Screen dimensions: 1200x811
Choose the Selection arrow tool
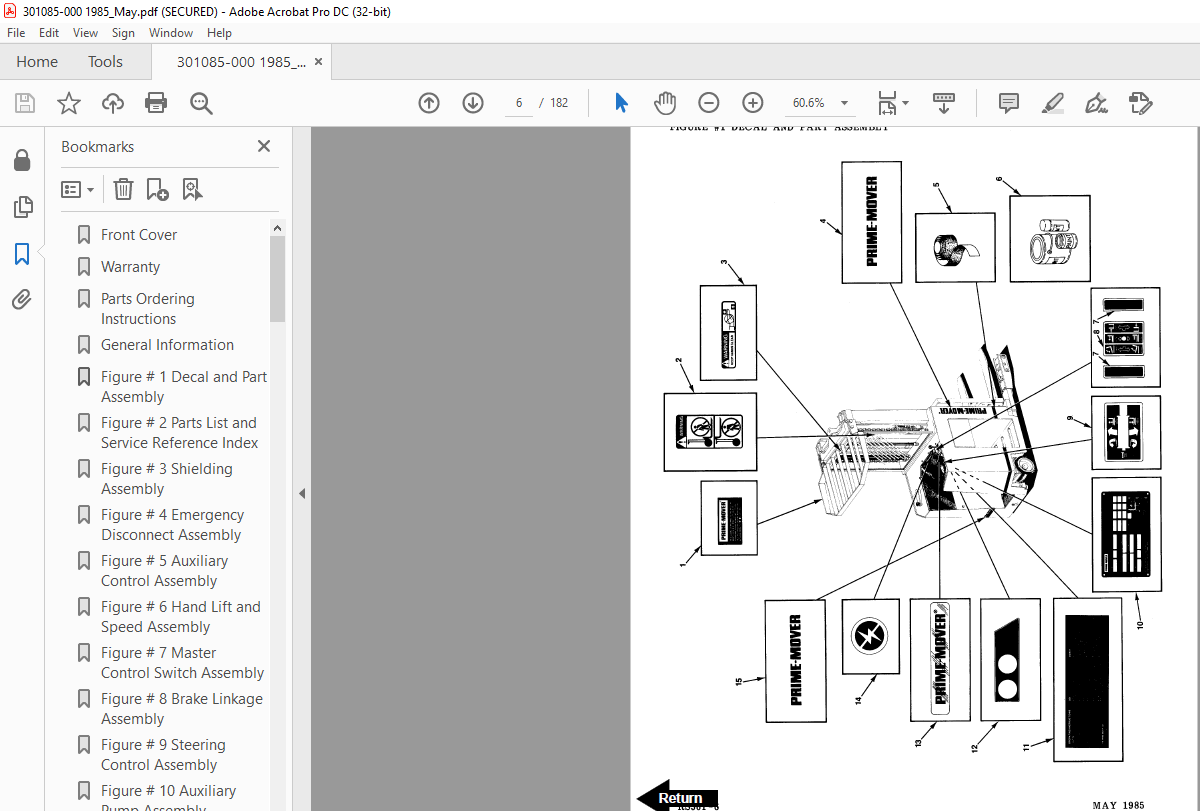621,103
